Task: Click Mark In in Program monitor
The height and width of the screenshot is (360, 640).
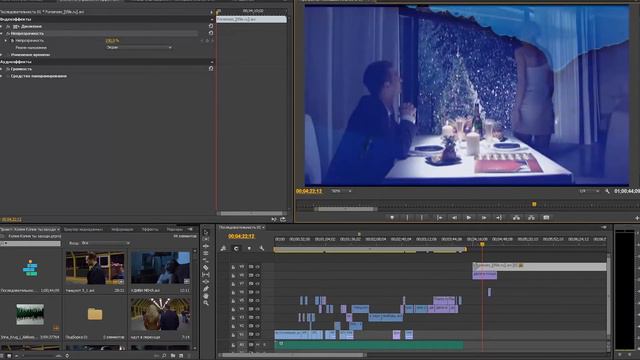Action: point(407,218)
